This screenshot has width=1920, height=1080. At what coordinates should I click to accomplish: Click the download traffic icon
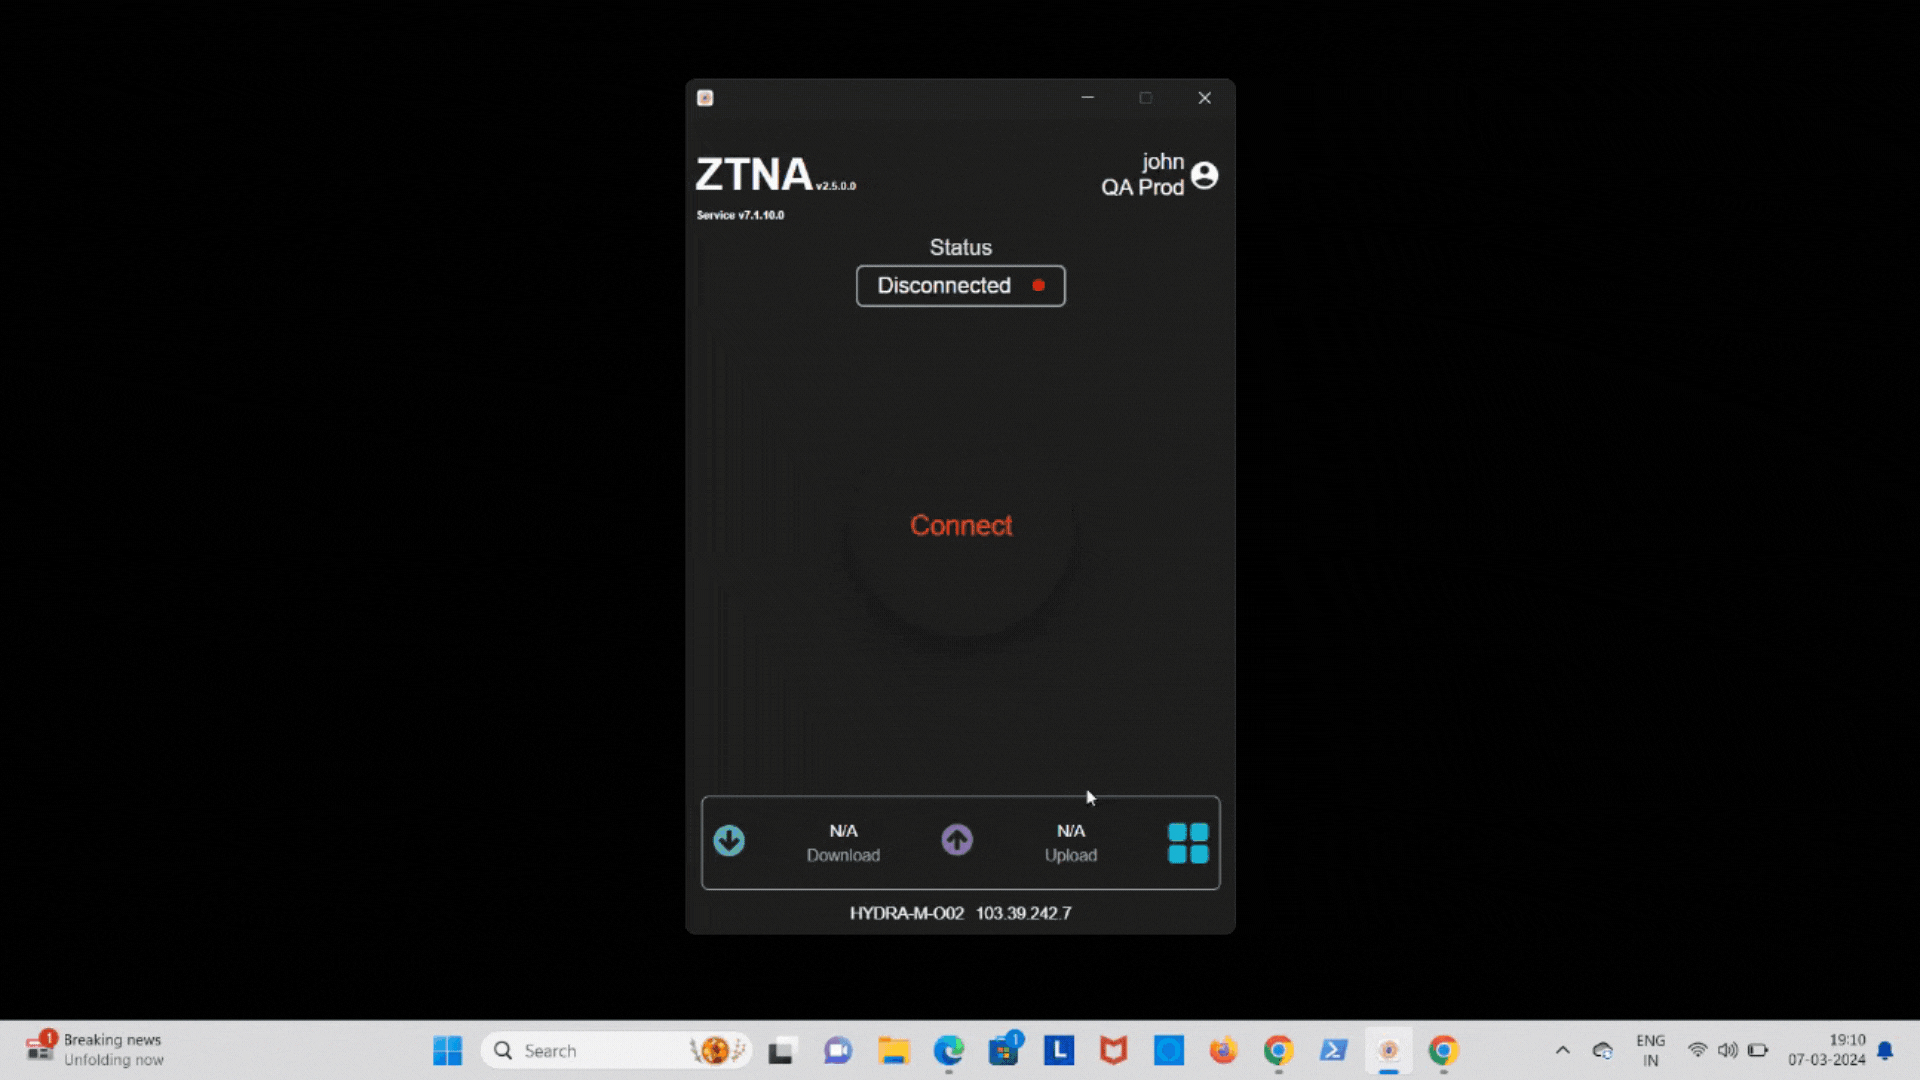729,840
